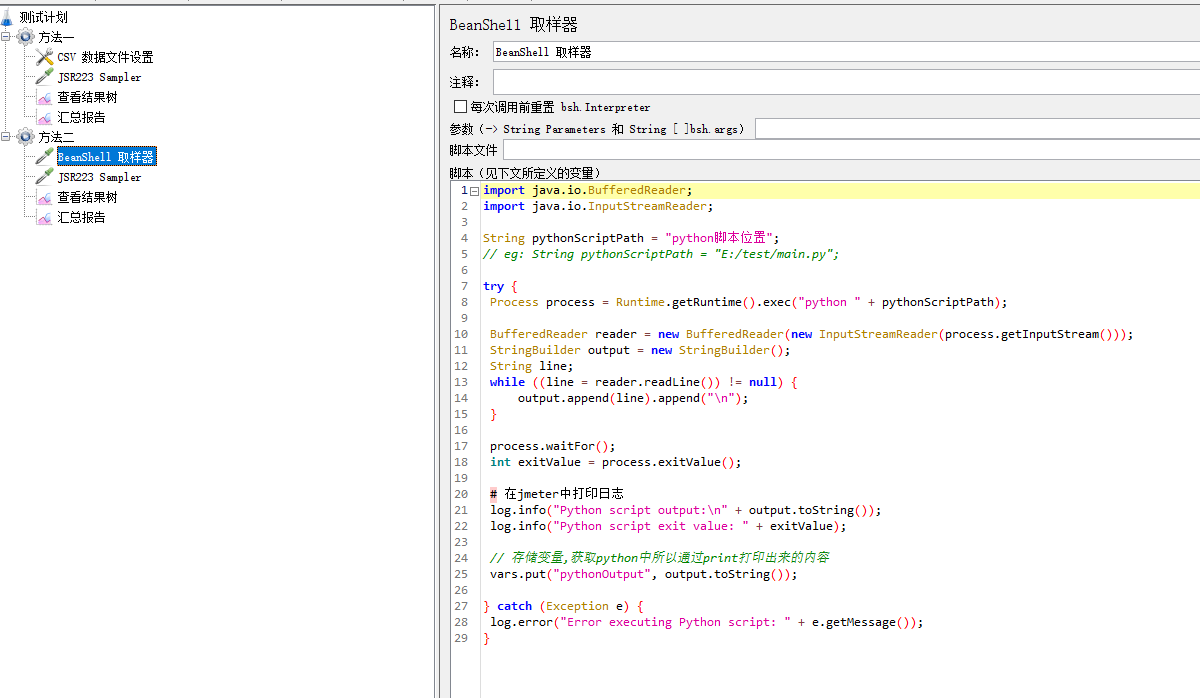The width and height of the screenshot is (1200, 698).
Task: Click the 汇总报告 icon under 方法二
Action: coord(44,217)
